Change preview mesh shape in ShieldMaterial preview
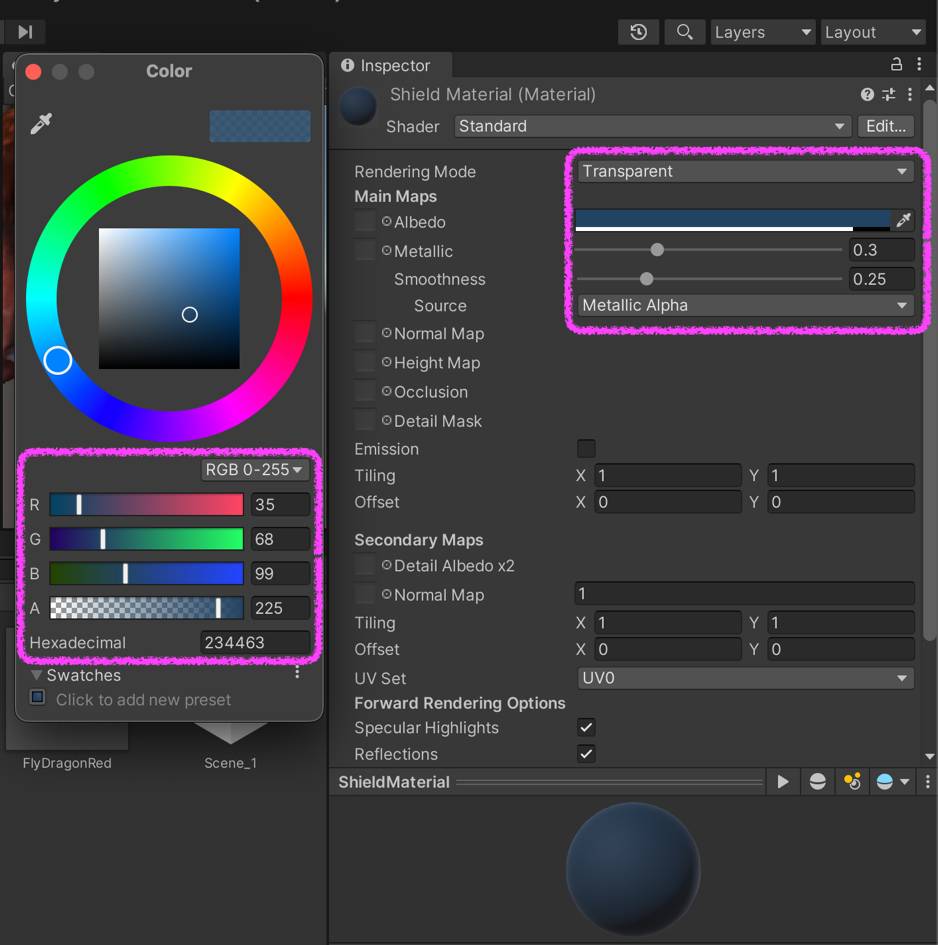 pos(817,782)
